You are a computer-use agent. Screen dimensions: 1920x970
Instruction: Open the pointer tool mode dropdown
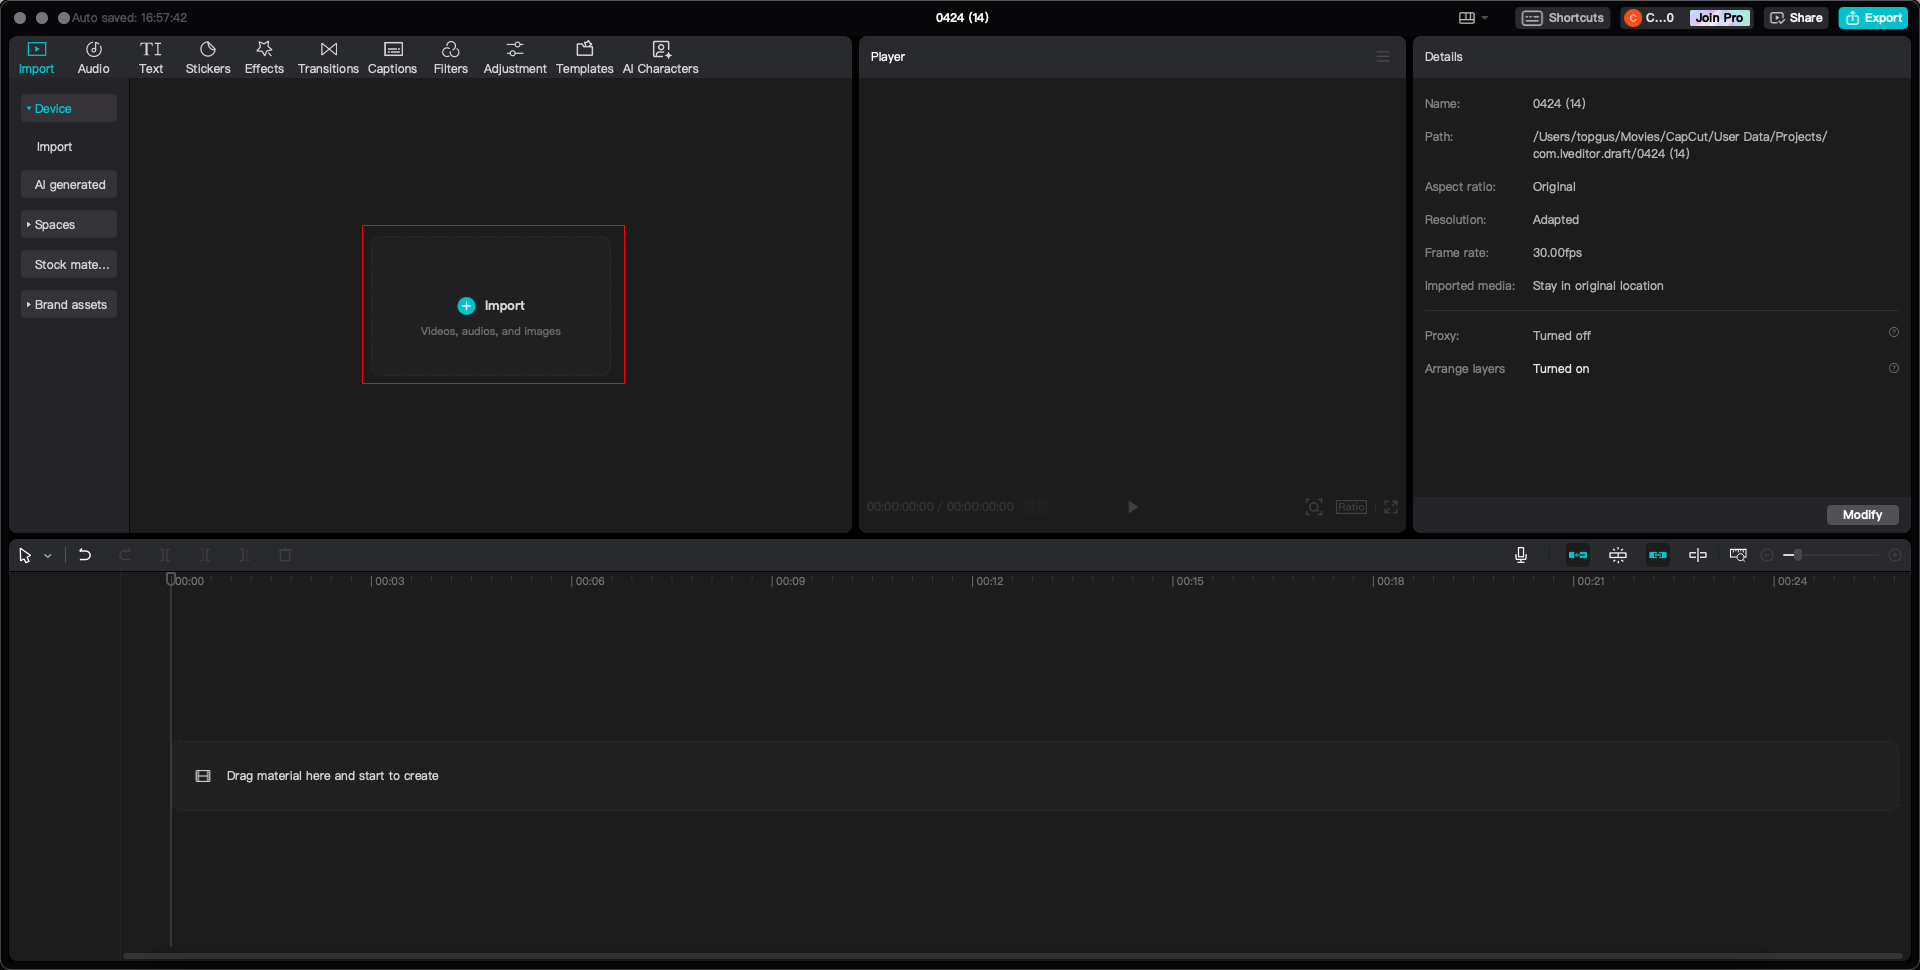click(48, 556)
